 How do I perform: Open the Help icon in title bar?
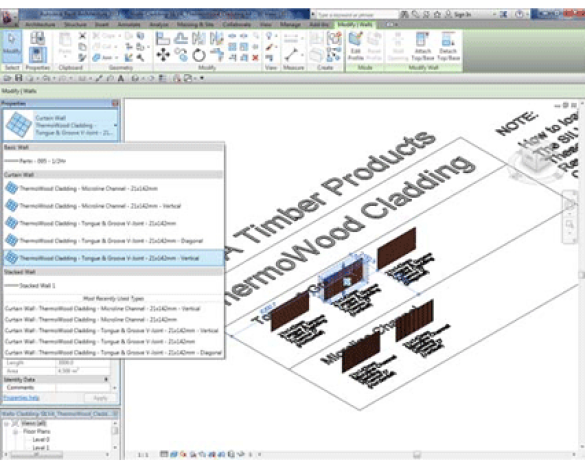tap(519, 14)
